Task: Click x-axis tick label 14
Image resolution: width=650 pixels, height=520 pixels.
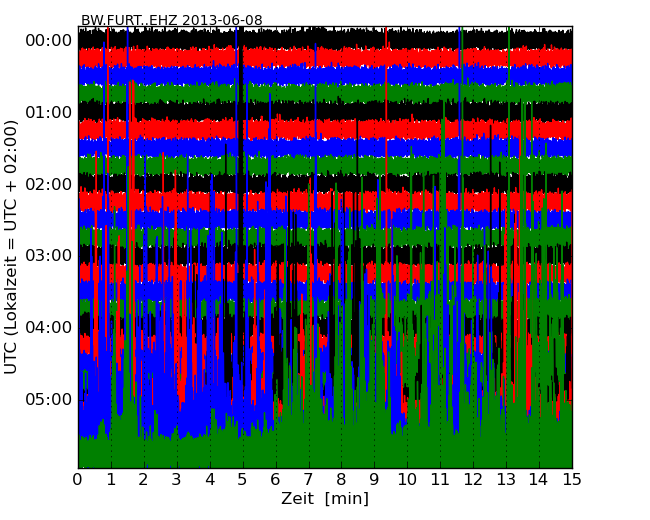Action: coord(539,480)
